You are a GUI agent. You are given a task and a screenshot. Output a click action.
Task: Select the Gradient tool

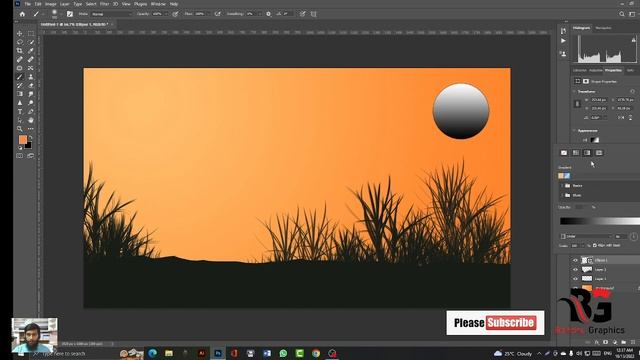tap(20, 94)
